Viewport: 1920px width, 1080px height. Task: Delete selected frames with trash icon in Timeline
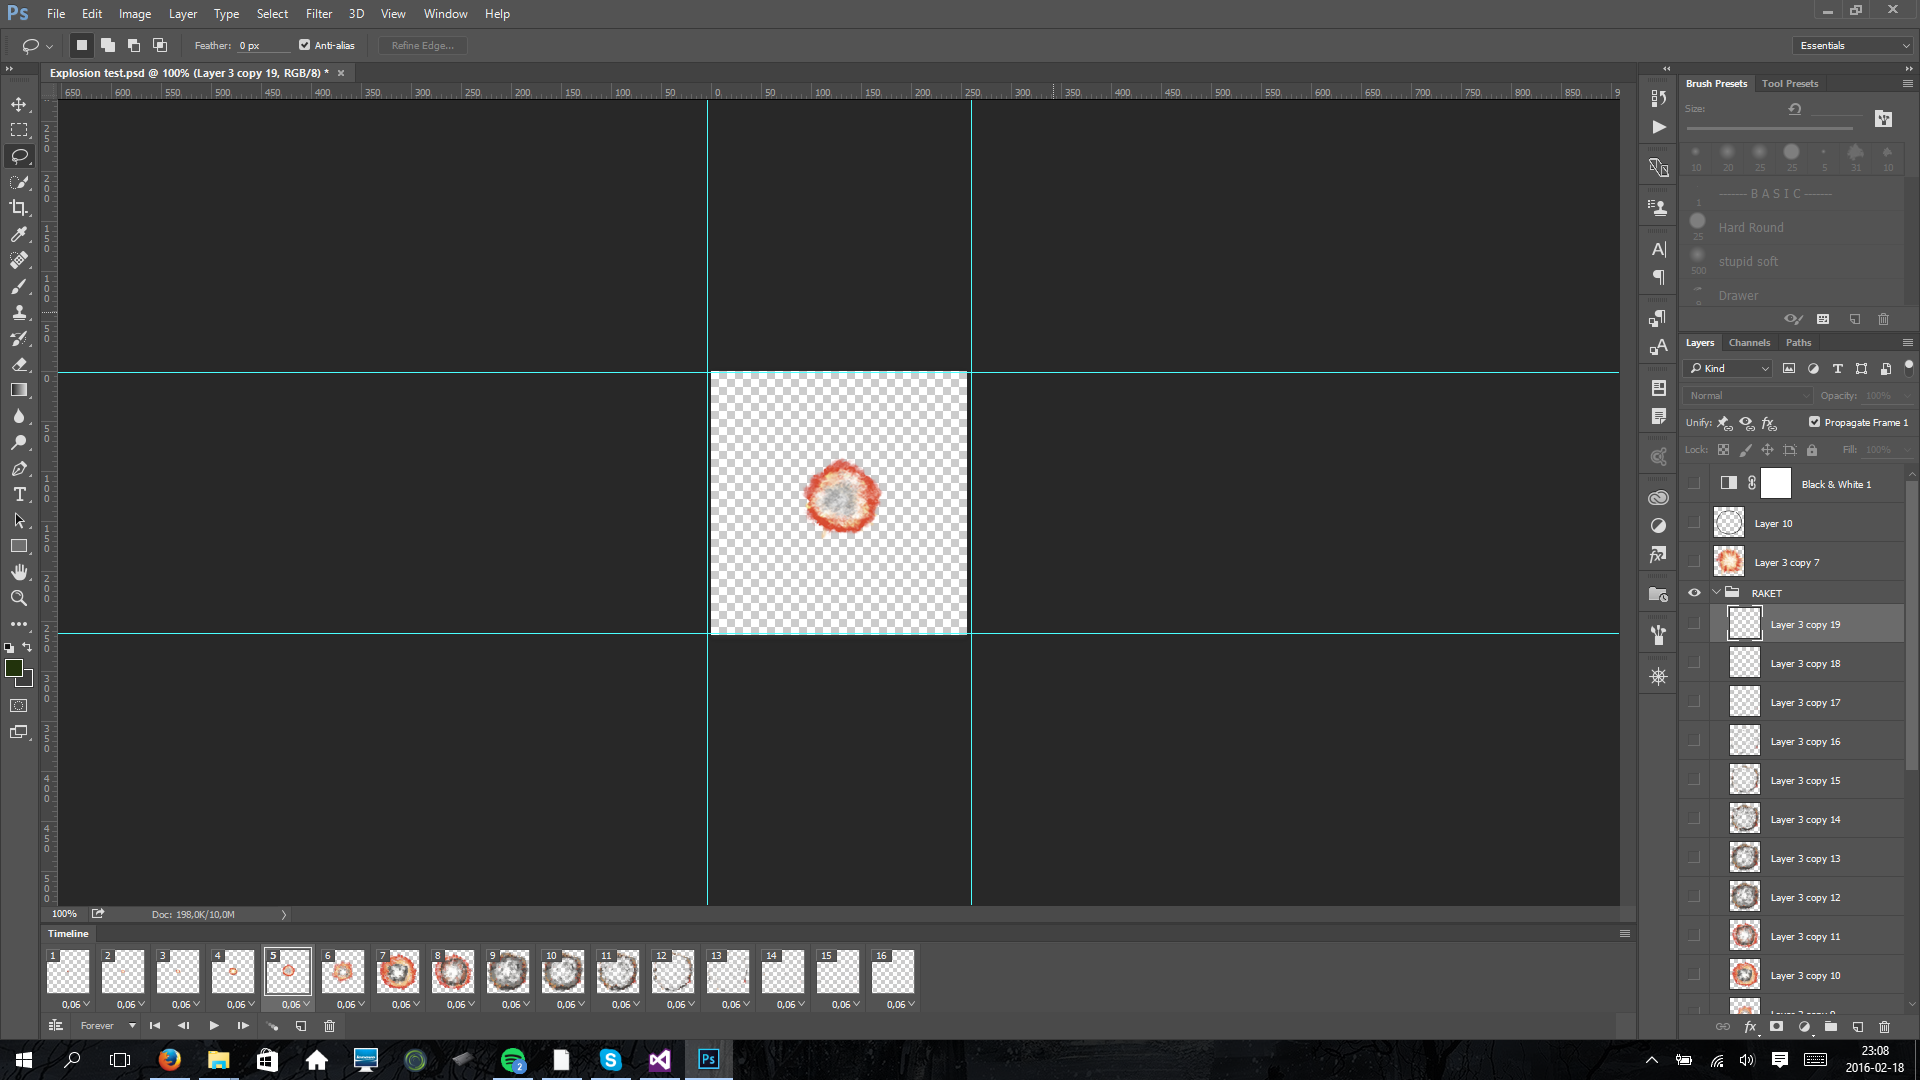pos(329,1026)
